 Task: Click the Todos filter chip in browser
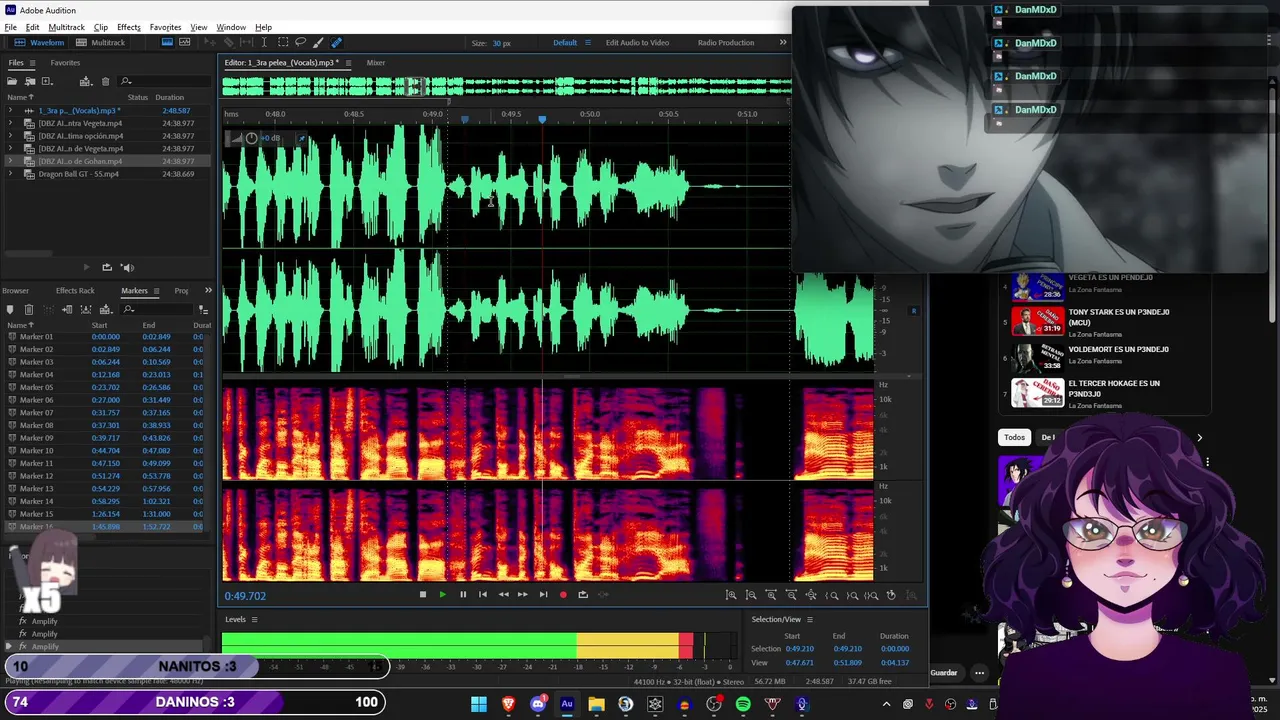coord(1014,437)
